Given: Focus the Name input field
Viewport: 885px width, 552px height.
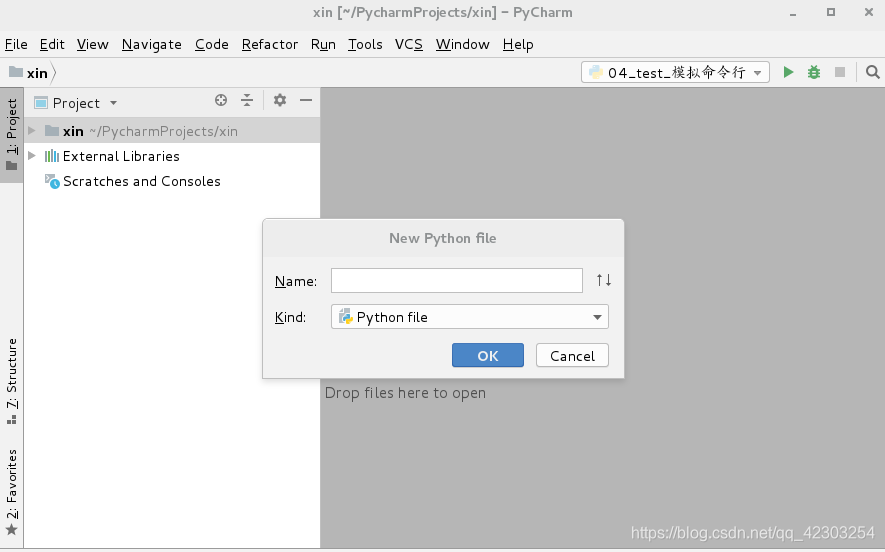Looking at the screenshot, I should (457, 281).
